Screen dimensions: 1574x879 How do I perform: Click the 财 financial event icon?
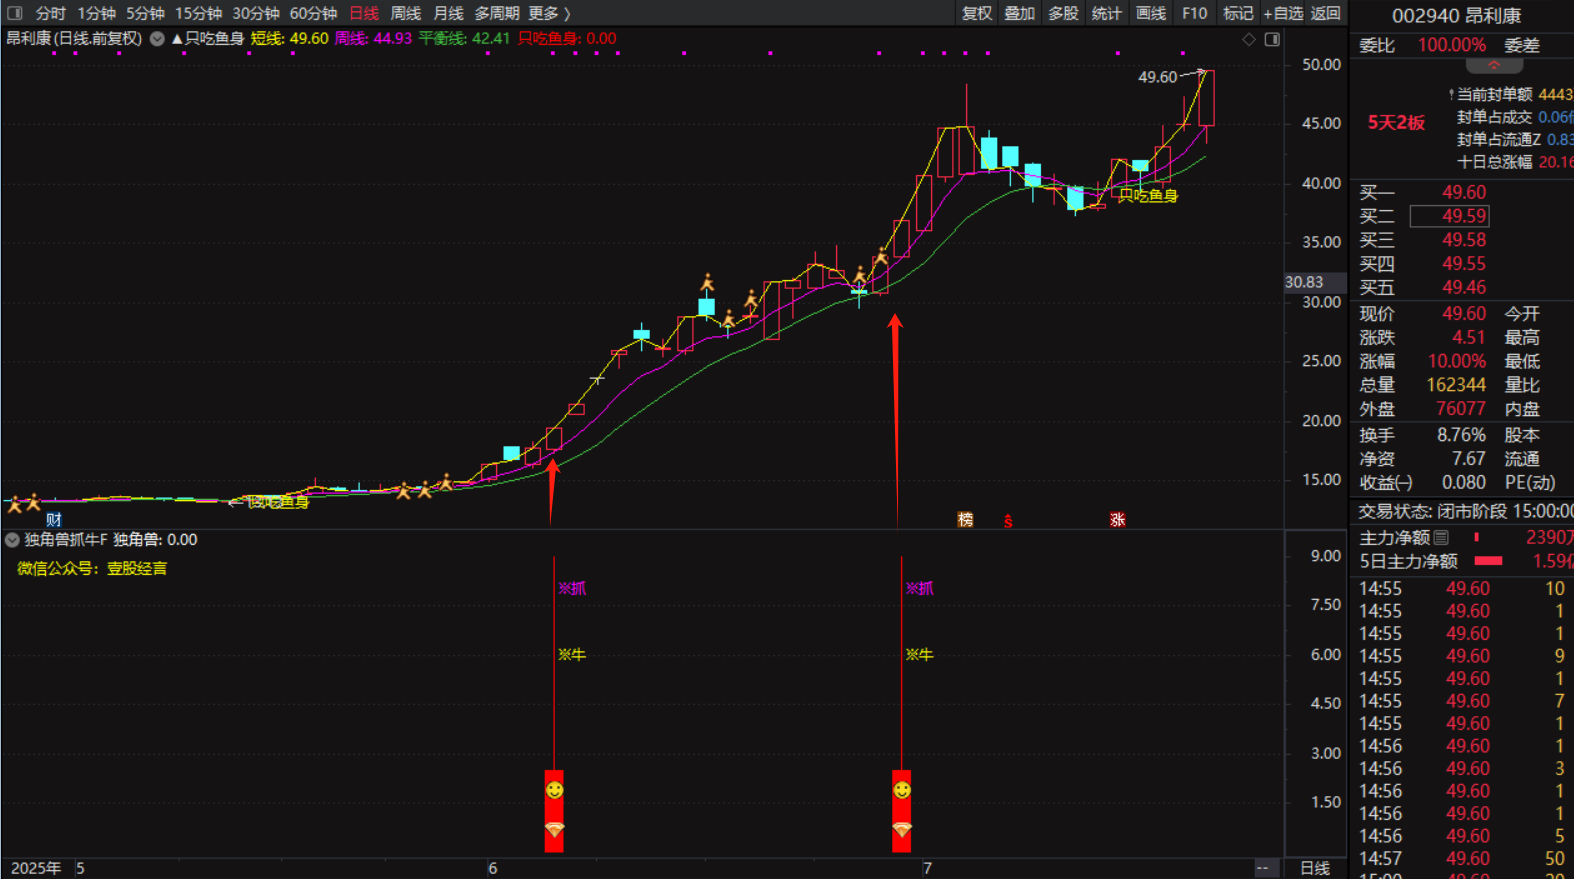pyautogui.click(x=54, y=519)
